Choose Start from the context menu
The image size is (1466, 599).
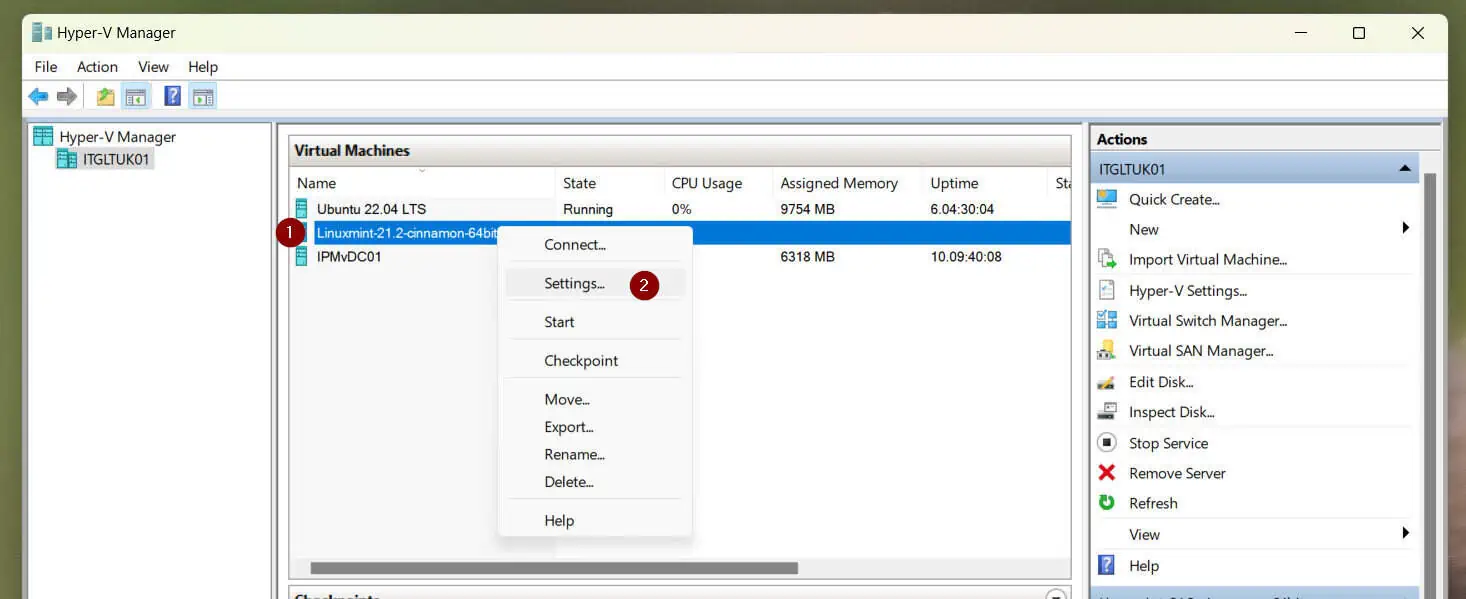595,322
